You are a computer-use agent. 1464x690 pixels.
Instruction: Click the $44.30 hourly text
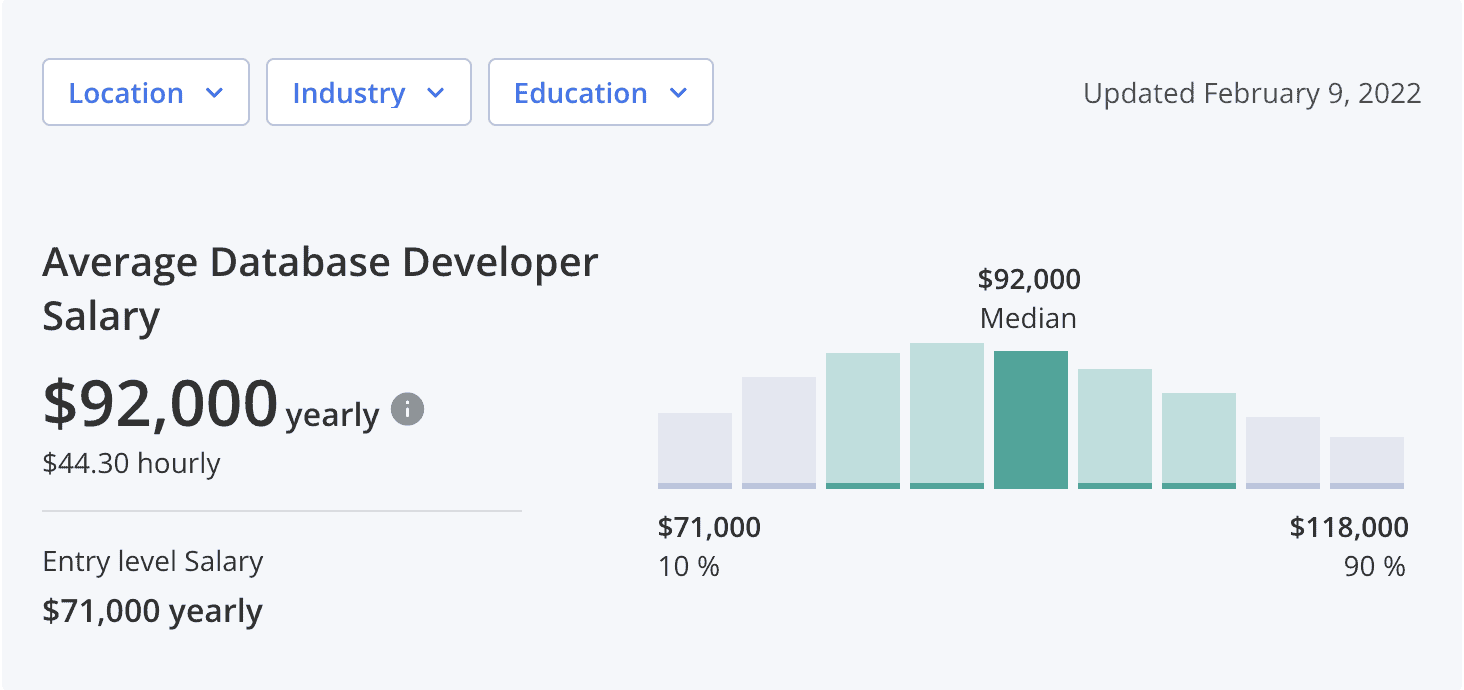click(130, 463)
